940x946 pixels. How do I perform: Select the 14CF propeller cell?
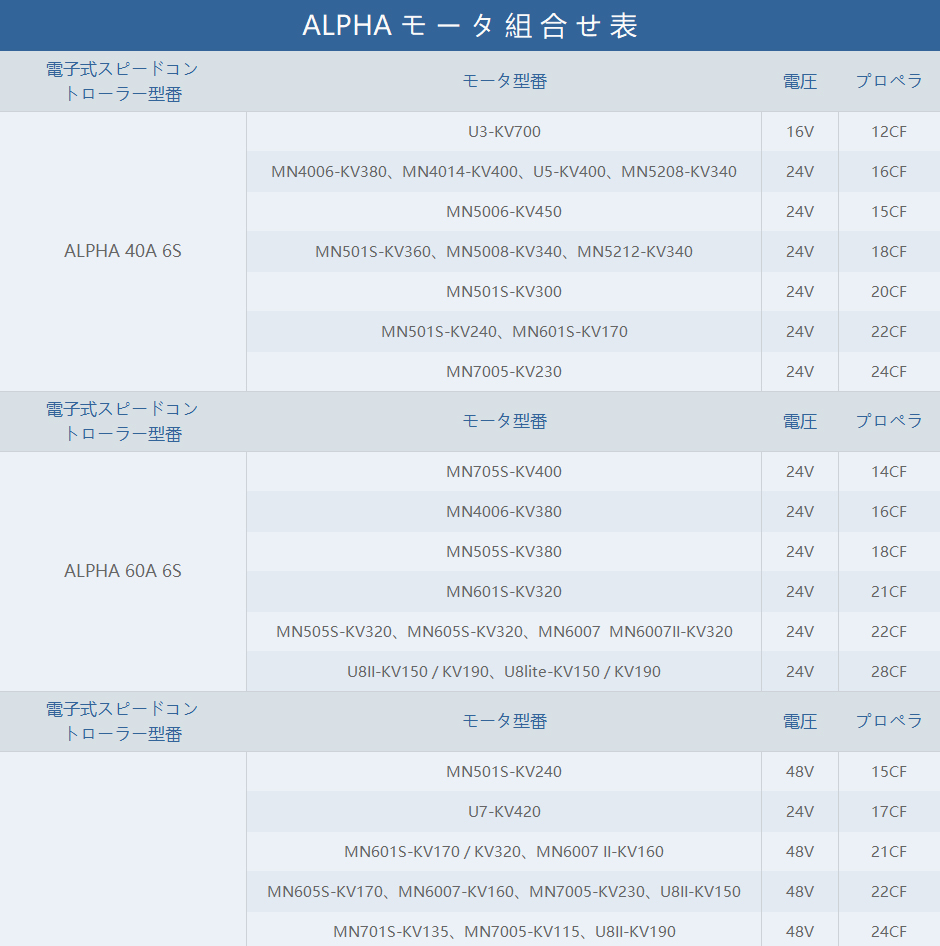(888, 471)
